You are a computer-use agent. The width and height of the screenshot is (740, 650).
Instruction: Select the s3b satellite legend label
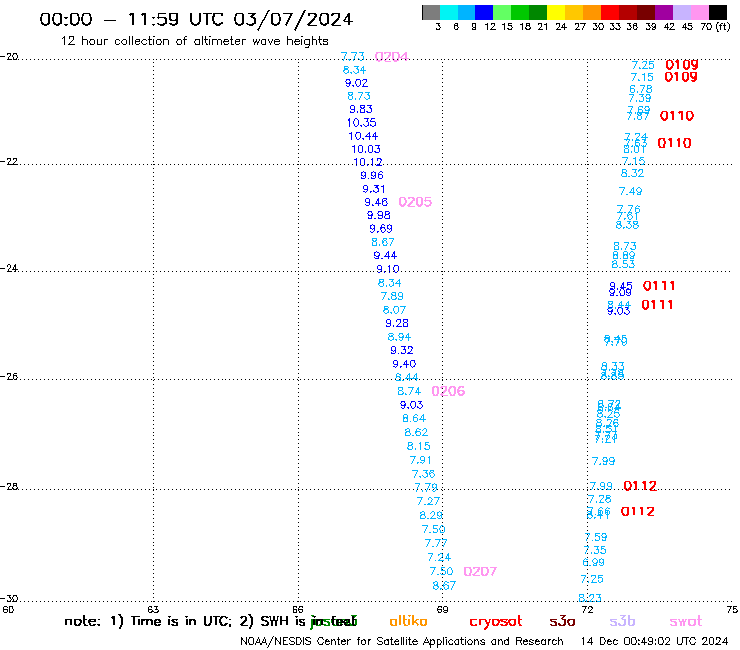622,621
